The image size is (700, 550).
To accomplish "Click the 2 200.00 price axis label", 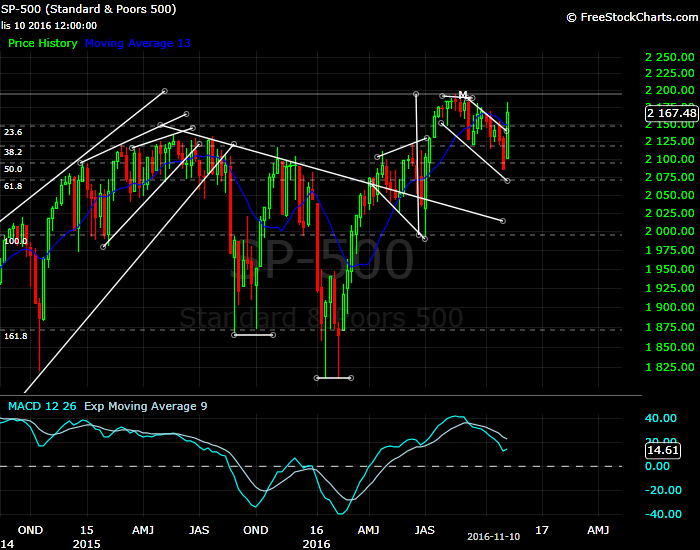I will [x=670, y=90].
